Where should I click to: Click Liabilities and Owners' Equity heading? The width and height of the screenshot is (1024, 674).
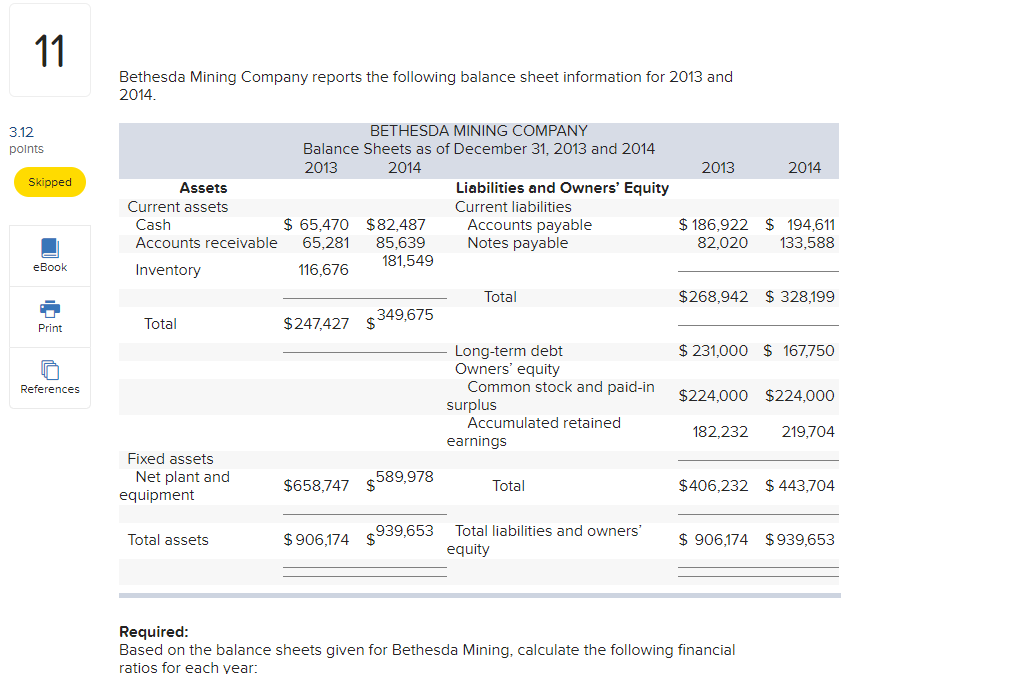click(x=562, y=188)
